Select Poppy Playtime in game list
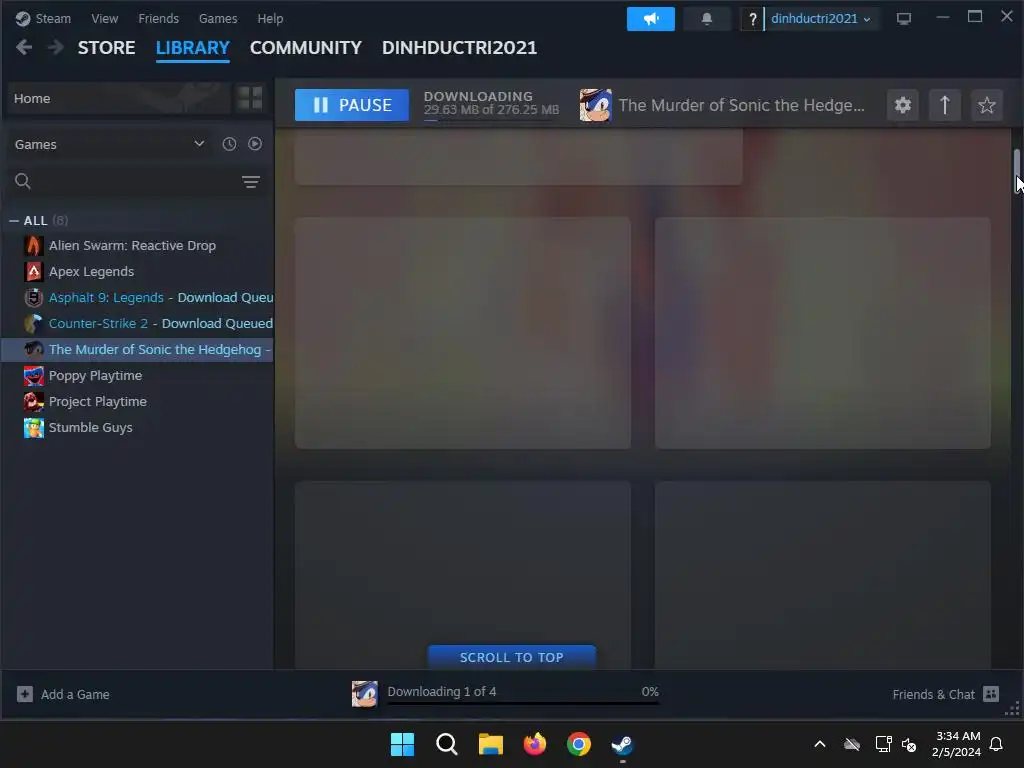1024x768 pixels. coord(95,376)
